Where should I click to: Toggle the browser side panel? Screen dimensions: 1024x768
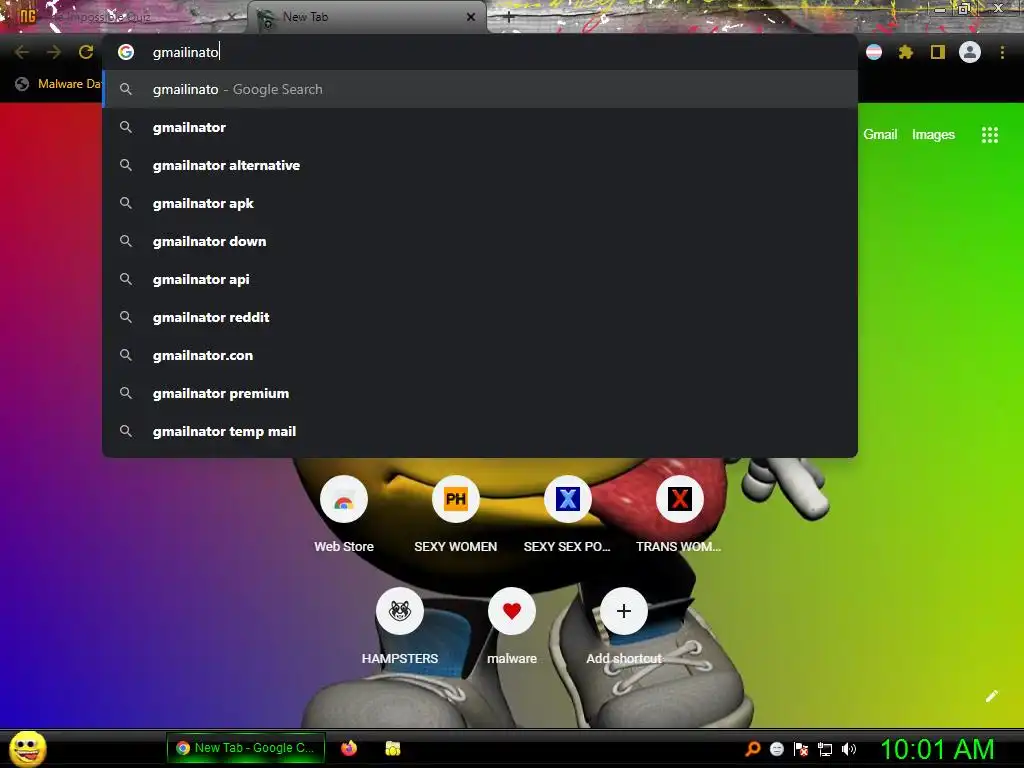(938, 52)
